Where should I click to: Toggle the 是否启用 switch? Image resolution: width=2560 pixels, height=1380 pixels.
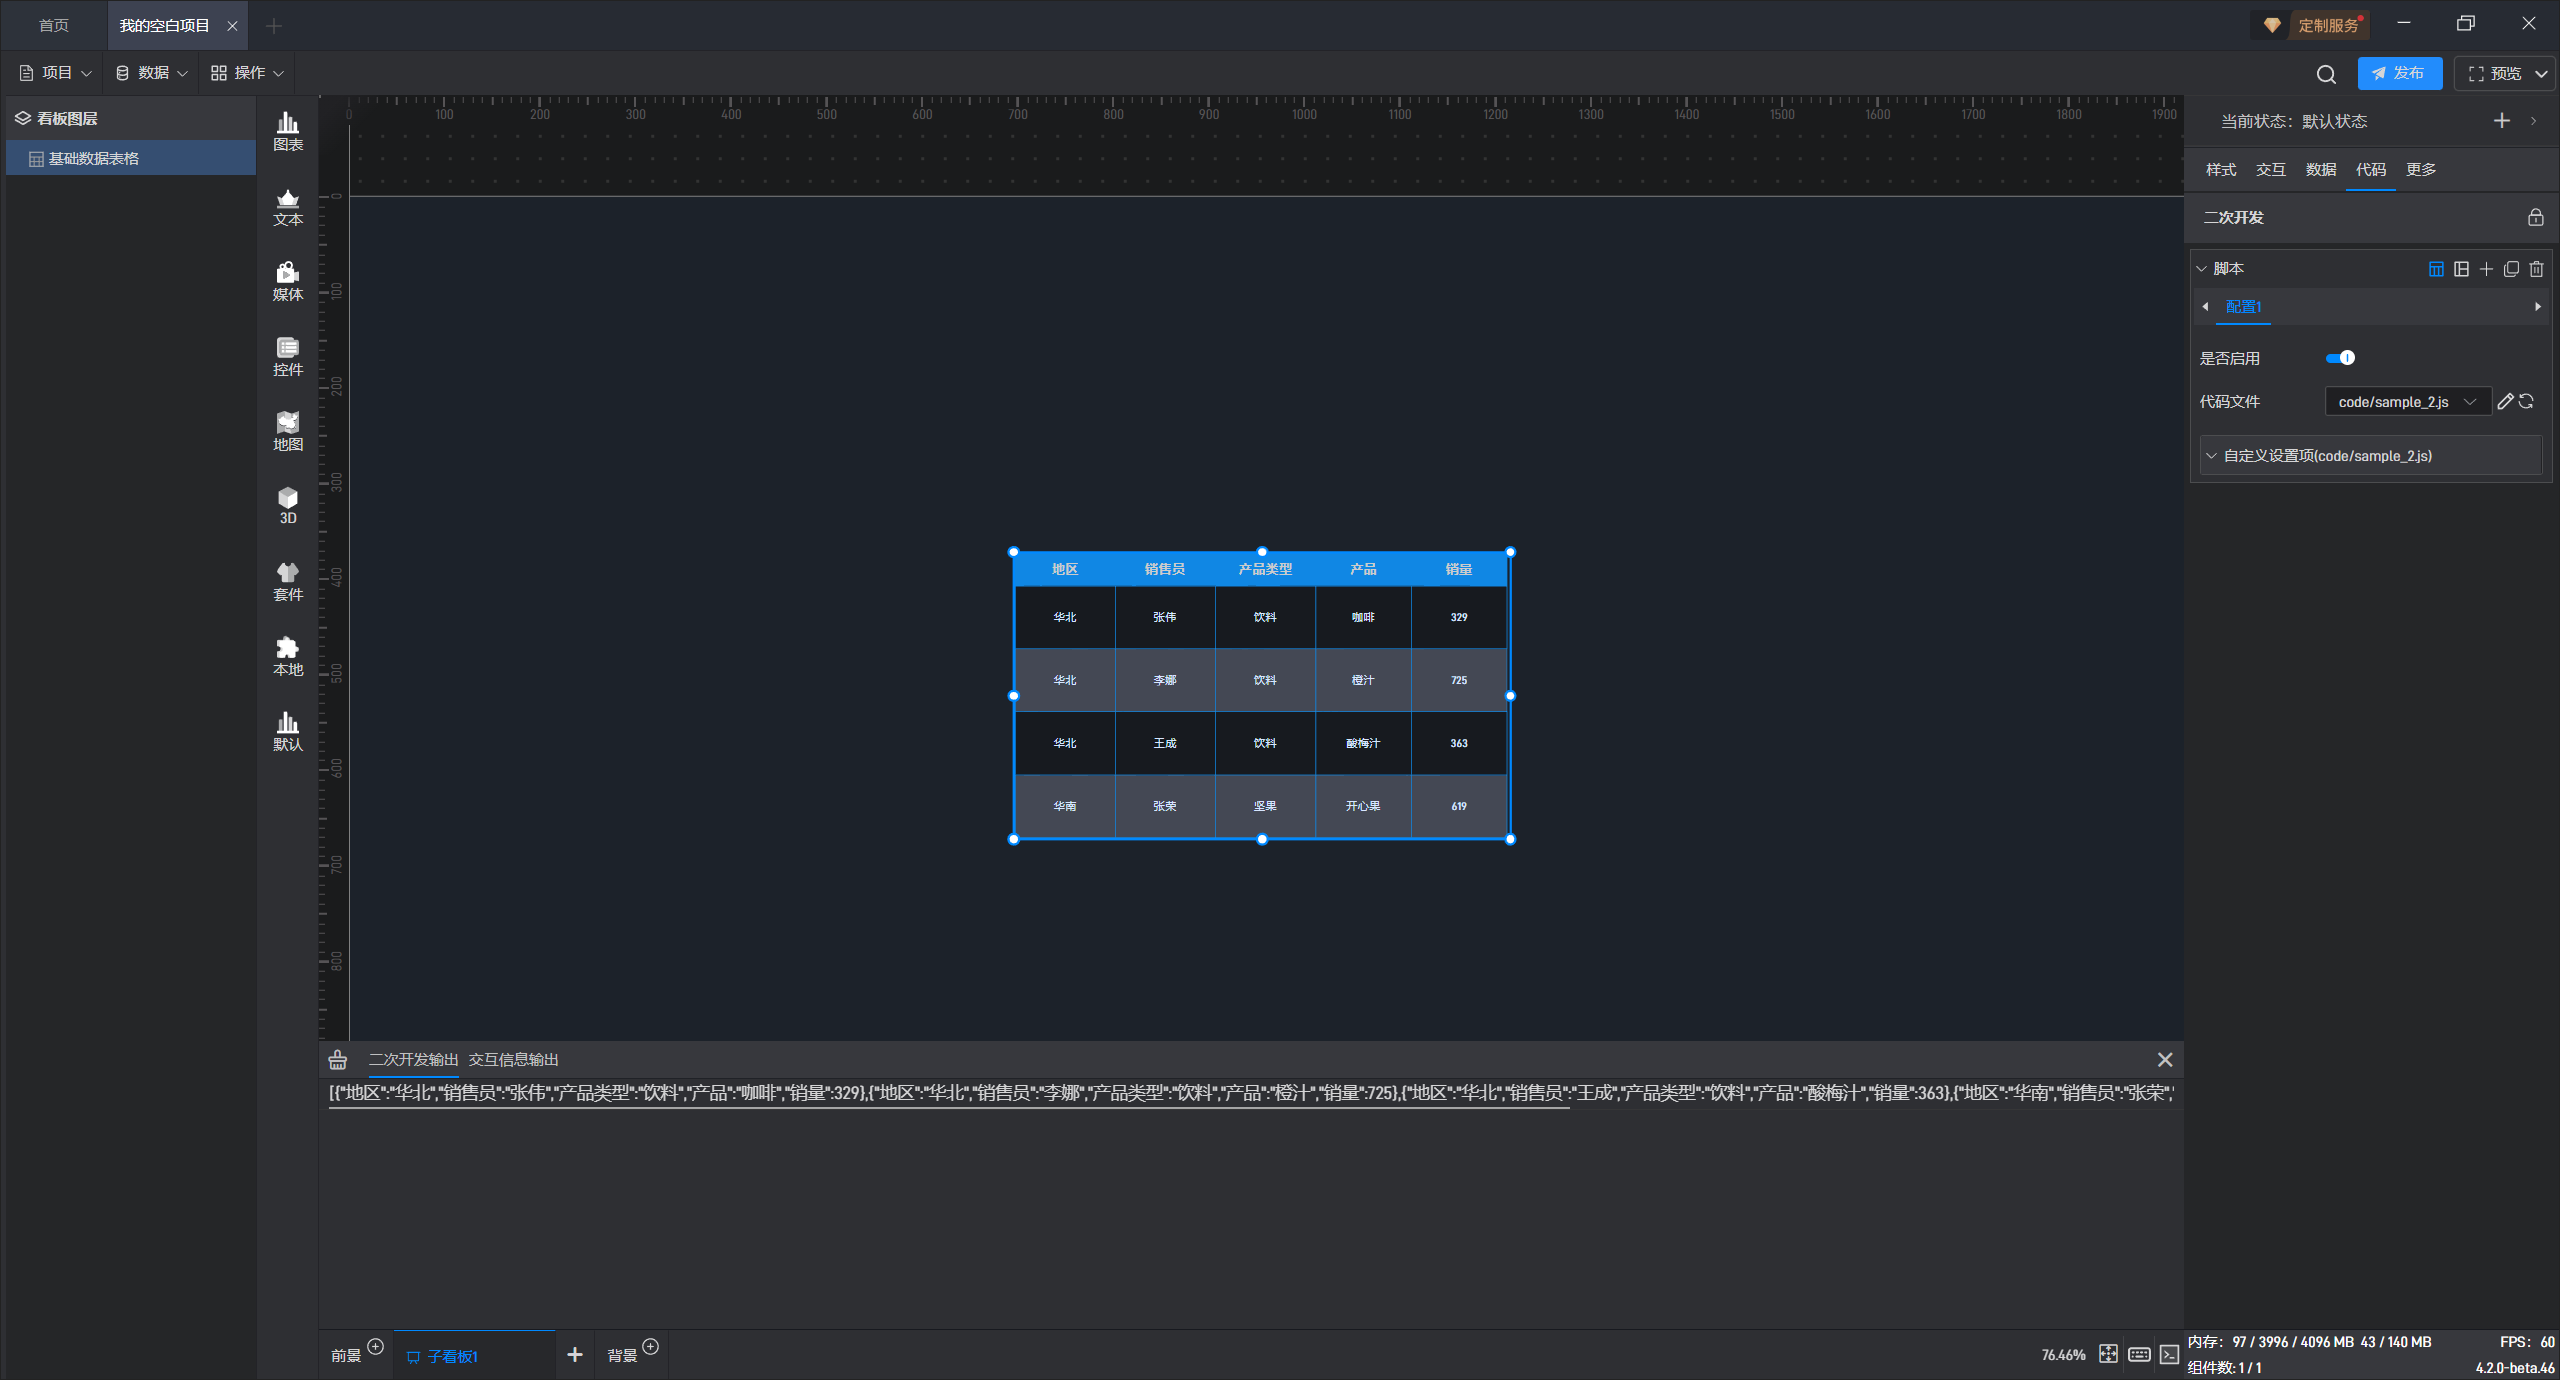coord(2340,358)
